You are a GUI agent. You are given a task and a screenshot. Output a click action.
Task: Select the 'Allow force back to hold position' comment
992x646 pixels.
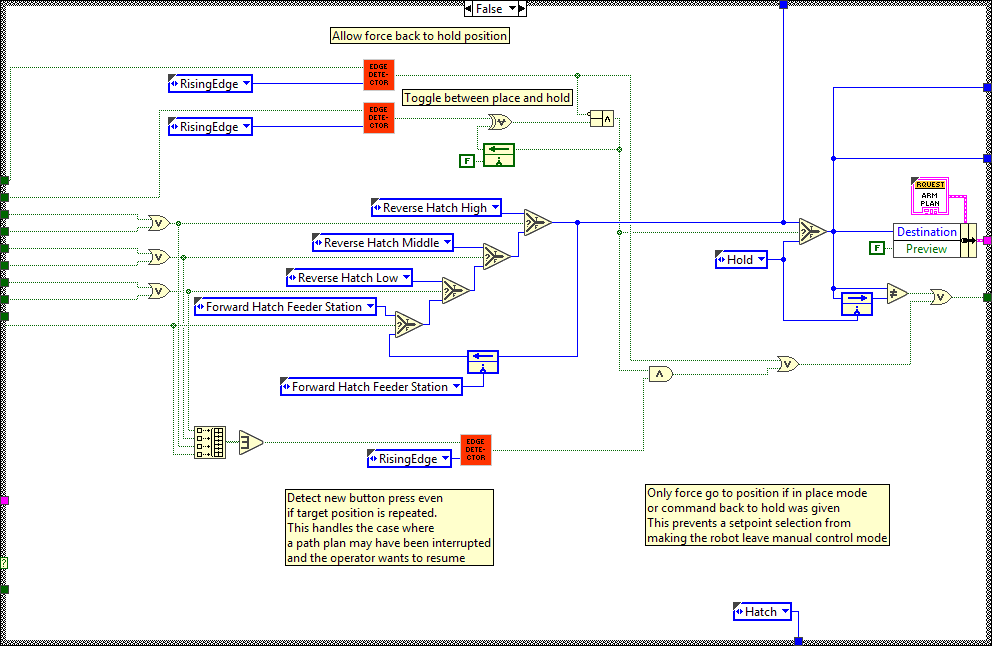420,36
